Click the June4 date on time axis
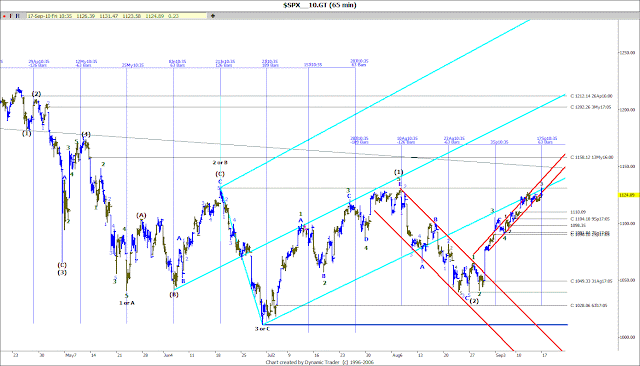This screenshot has height=366, width=640. [168, 355]
